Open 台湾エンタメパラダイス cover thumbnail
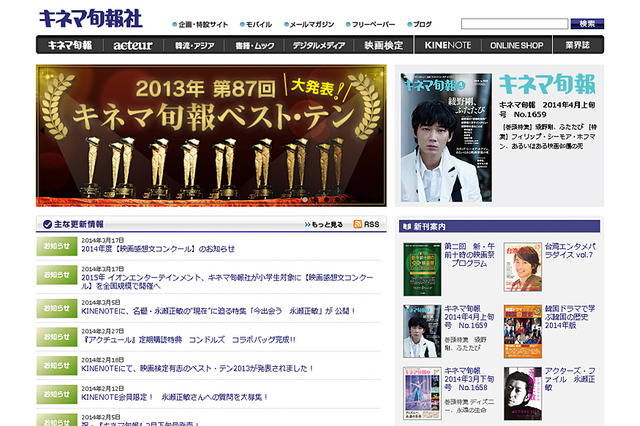This screenshot has height=426, width=640. point(523,267)
